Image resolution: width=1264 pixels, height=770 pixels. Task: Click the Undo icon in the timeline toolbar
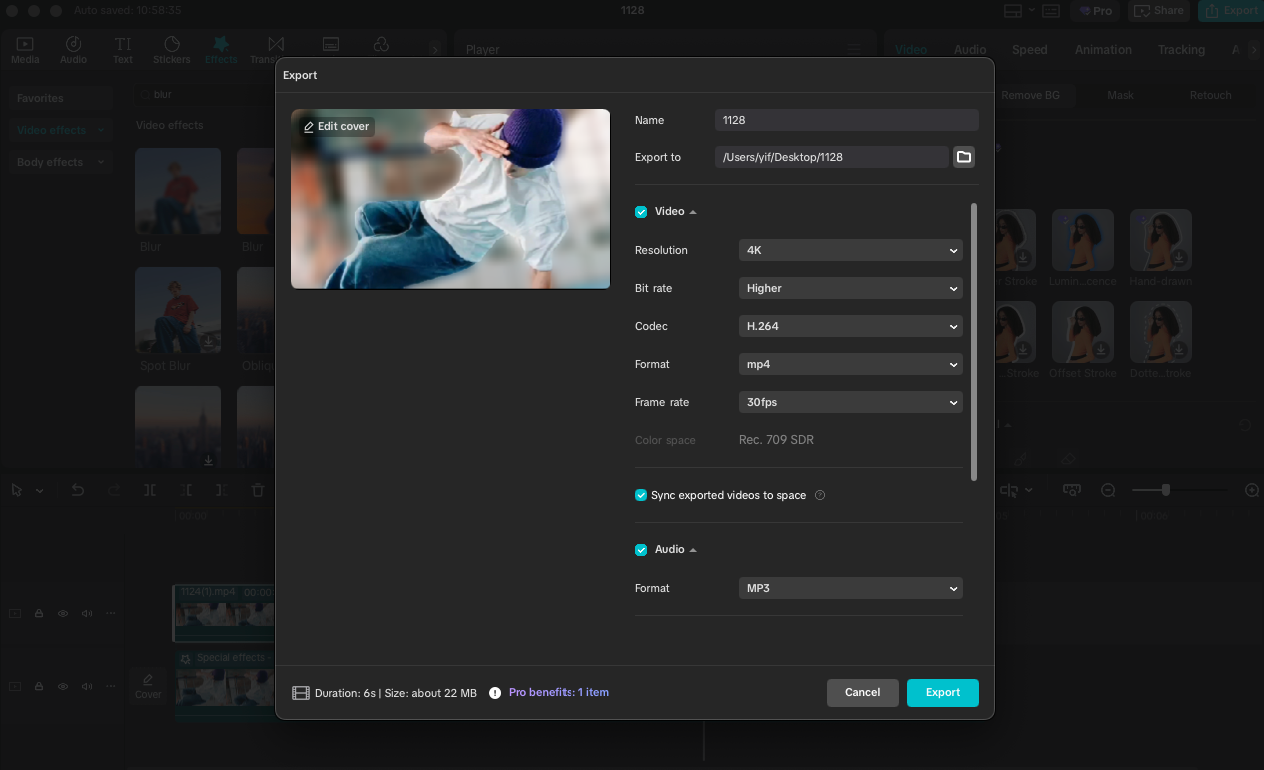tap(77, 490)
